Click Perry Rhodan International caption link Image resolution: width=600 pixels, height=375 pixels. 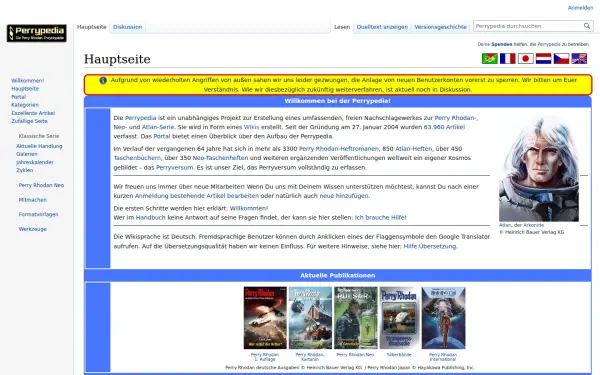(443, 357)
